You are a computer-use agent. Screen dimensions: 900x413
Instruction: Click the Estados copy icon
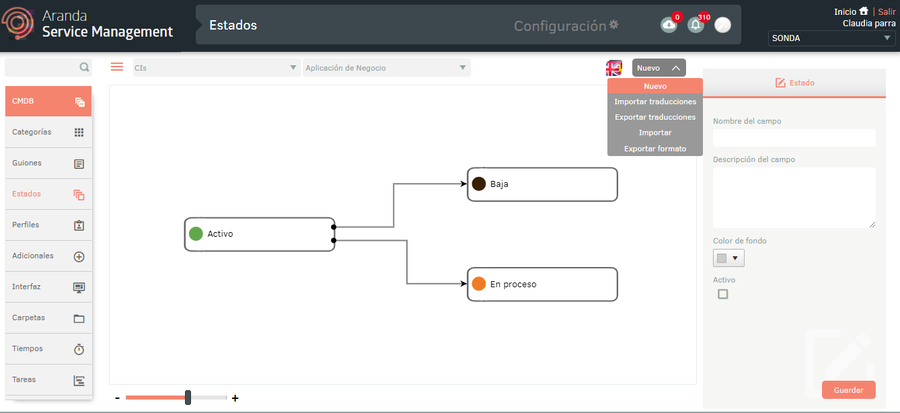coord(79,195)
